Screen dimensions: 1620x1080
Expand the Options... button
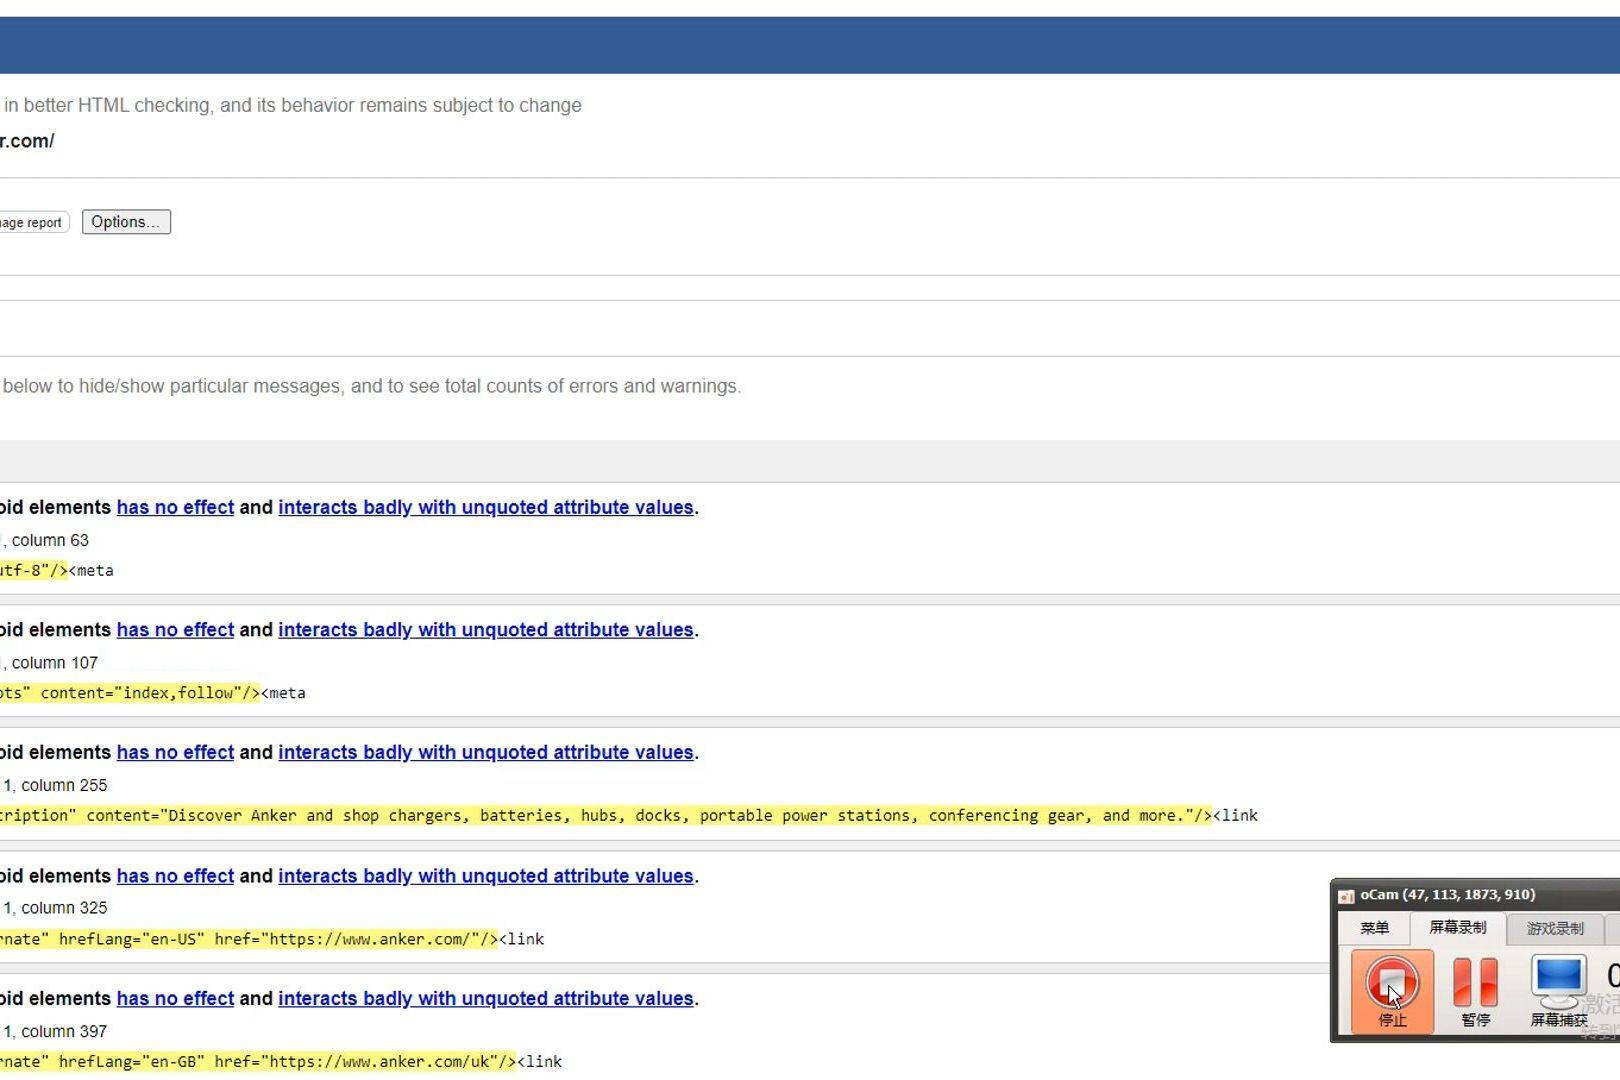coord(126,222)
